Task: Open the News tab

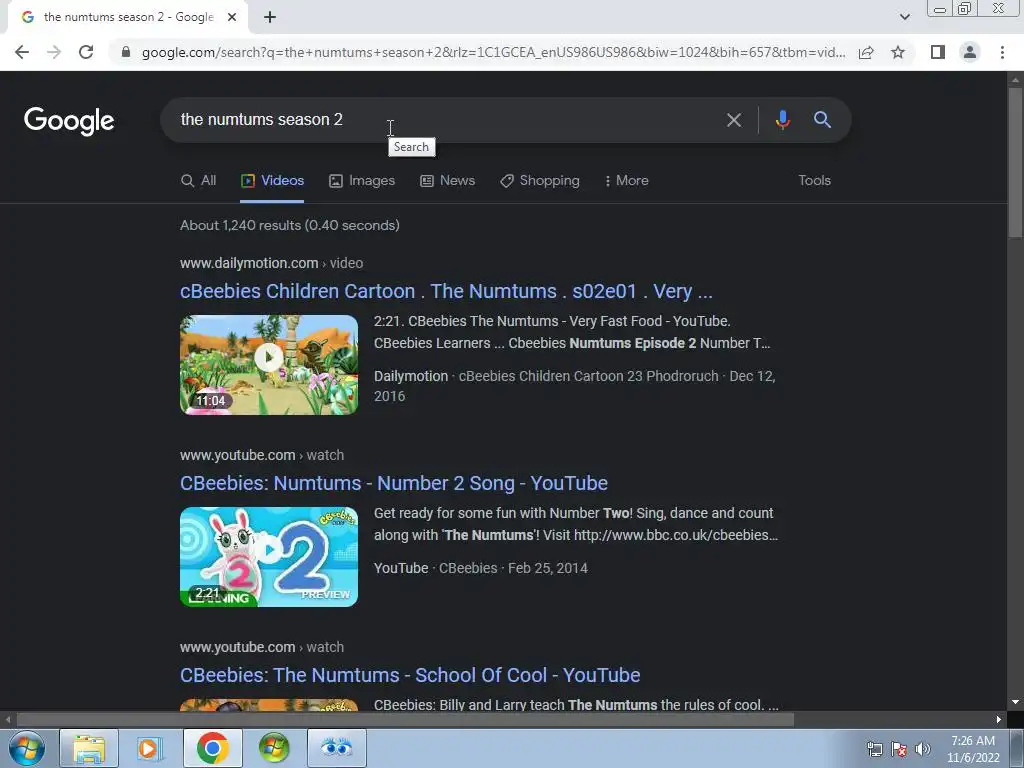Action: pos(447,181)
